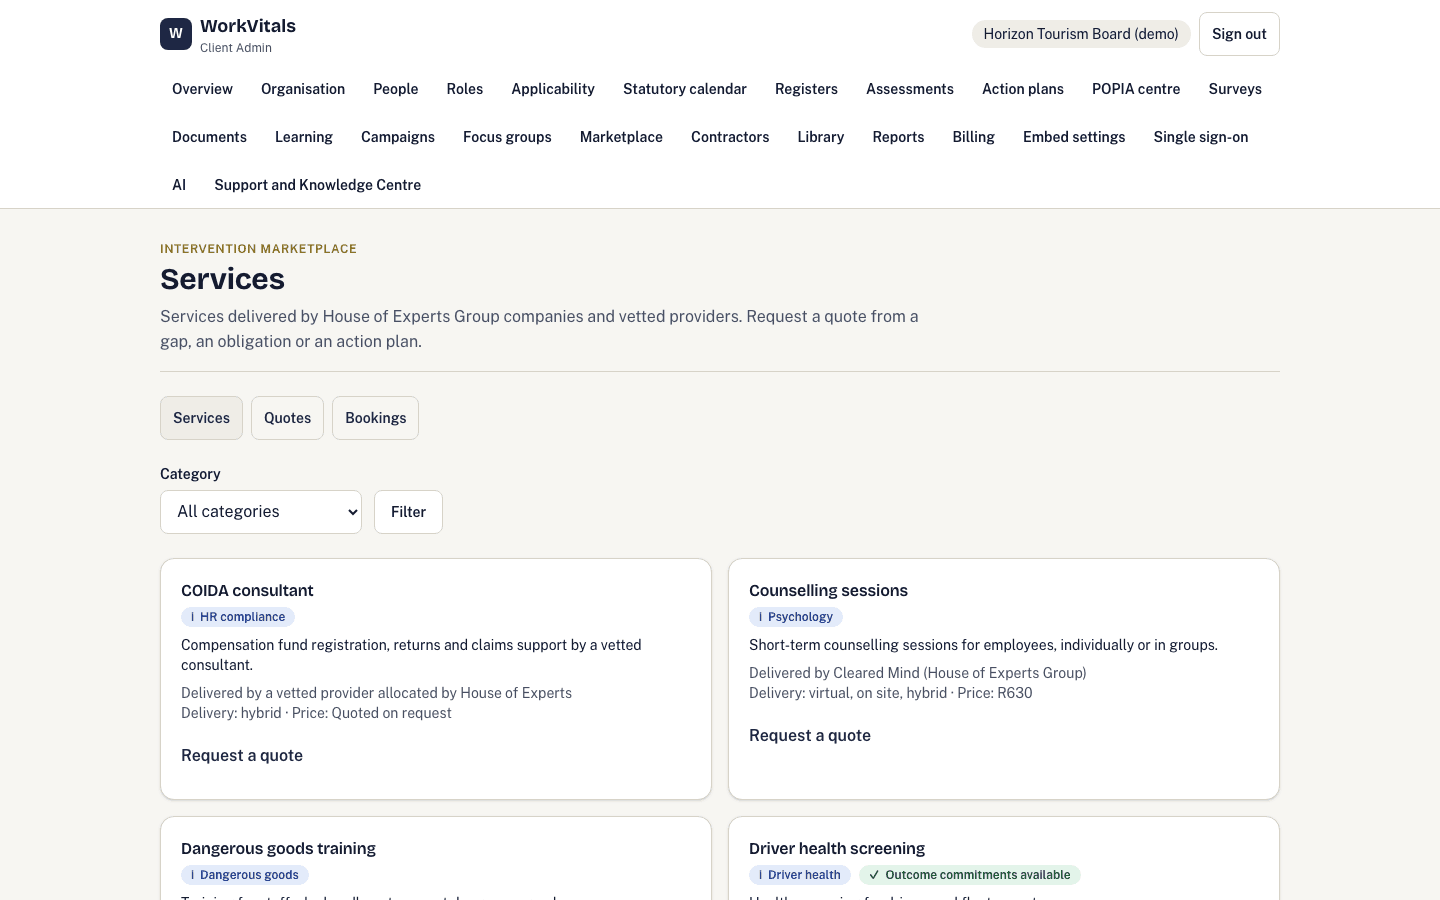Open the Documents section
The width and height of the screenshot is (1440, 900).
coord(209,137)
